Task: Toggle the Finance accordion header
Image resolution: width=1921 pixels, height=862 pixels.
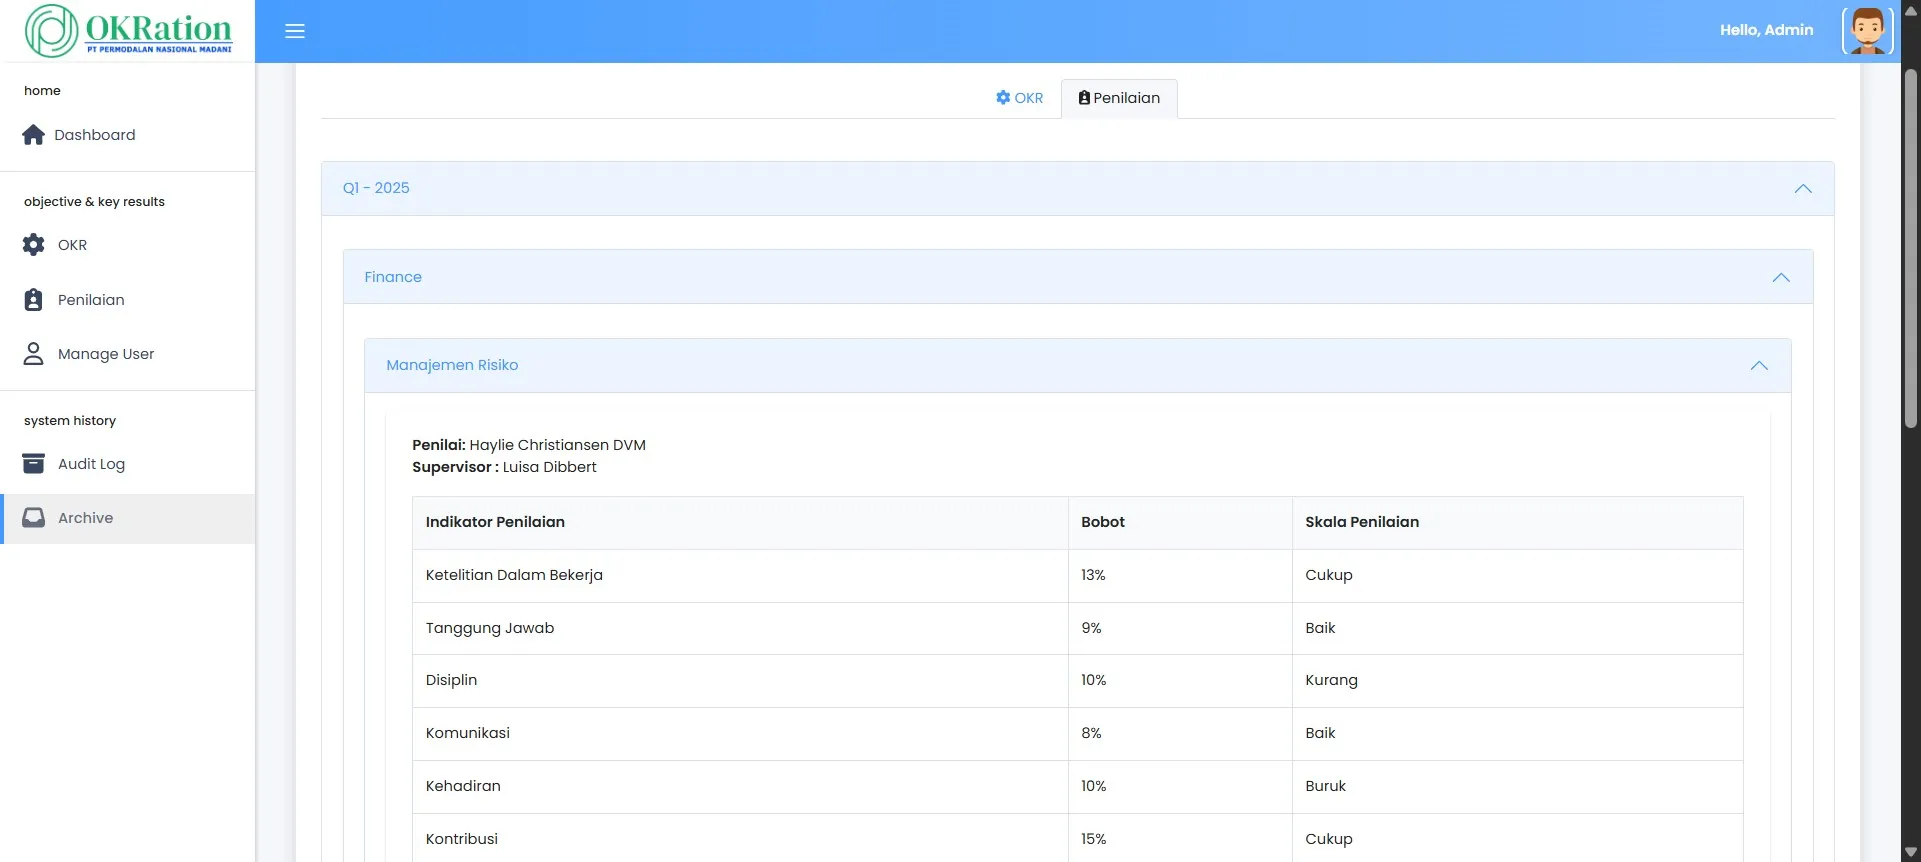Action: tap(1077, 277)
